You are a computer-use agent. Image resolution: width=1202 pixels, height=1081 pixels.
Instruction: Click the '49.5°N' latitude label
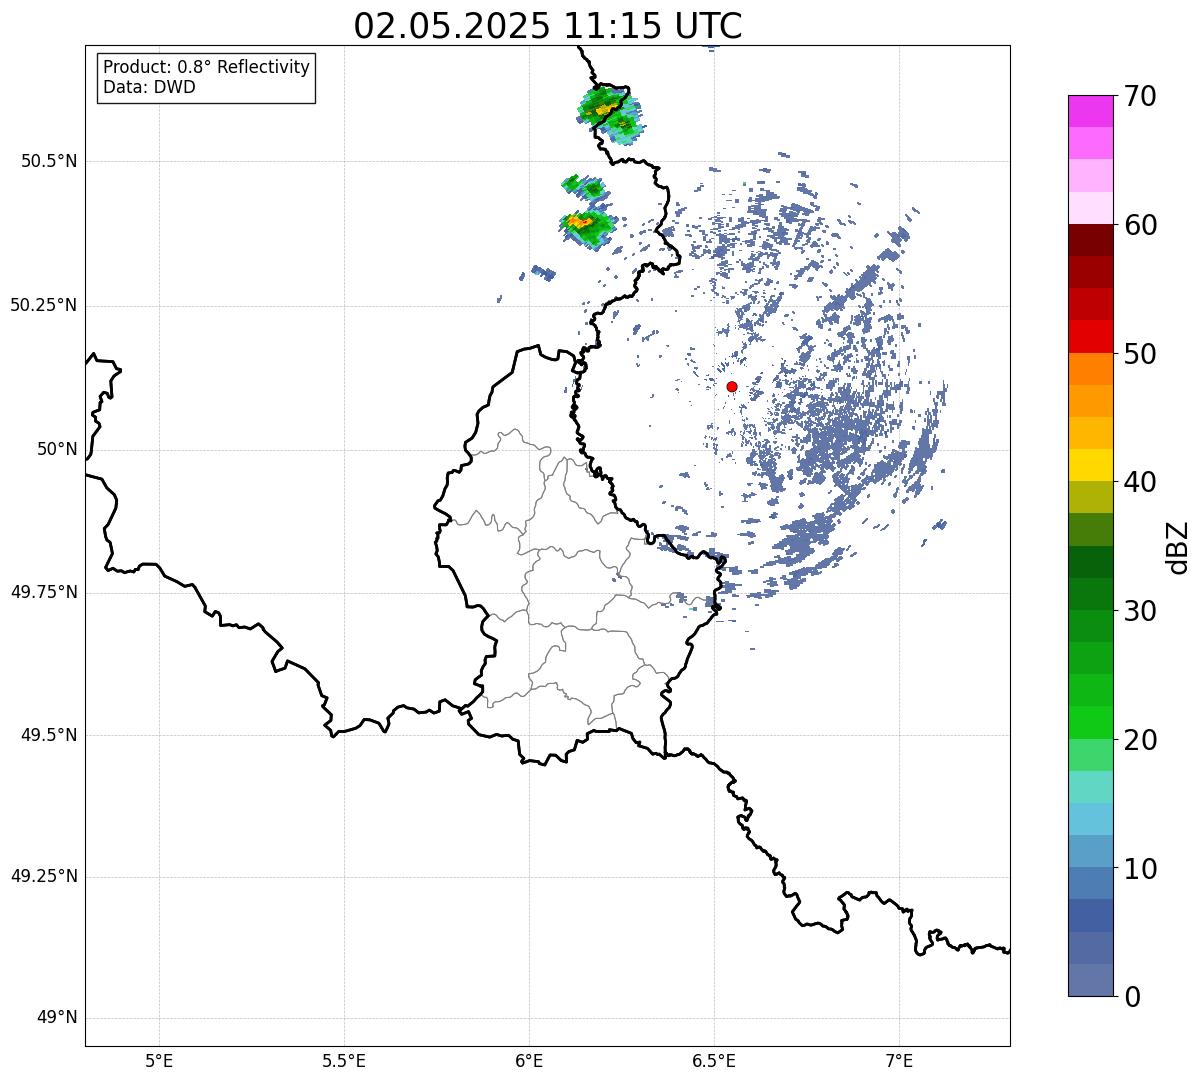49,735
